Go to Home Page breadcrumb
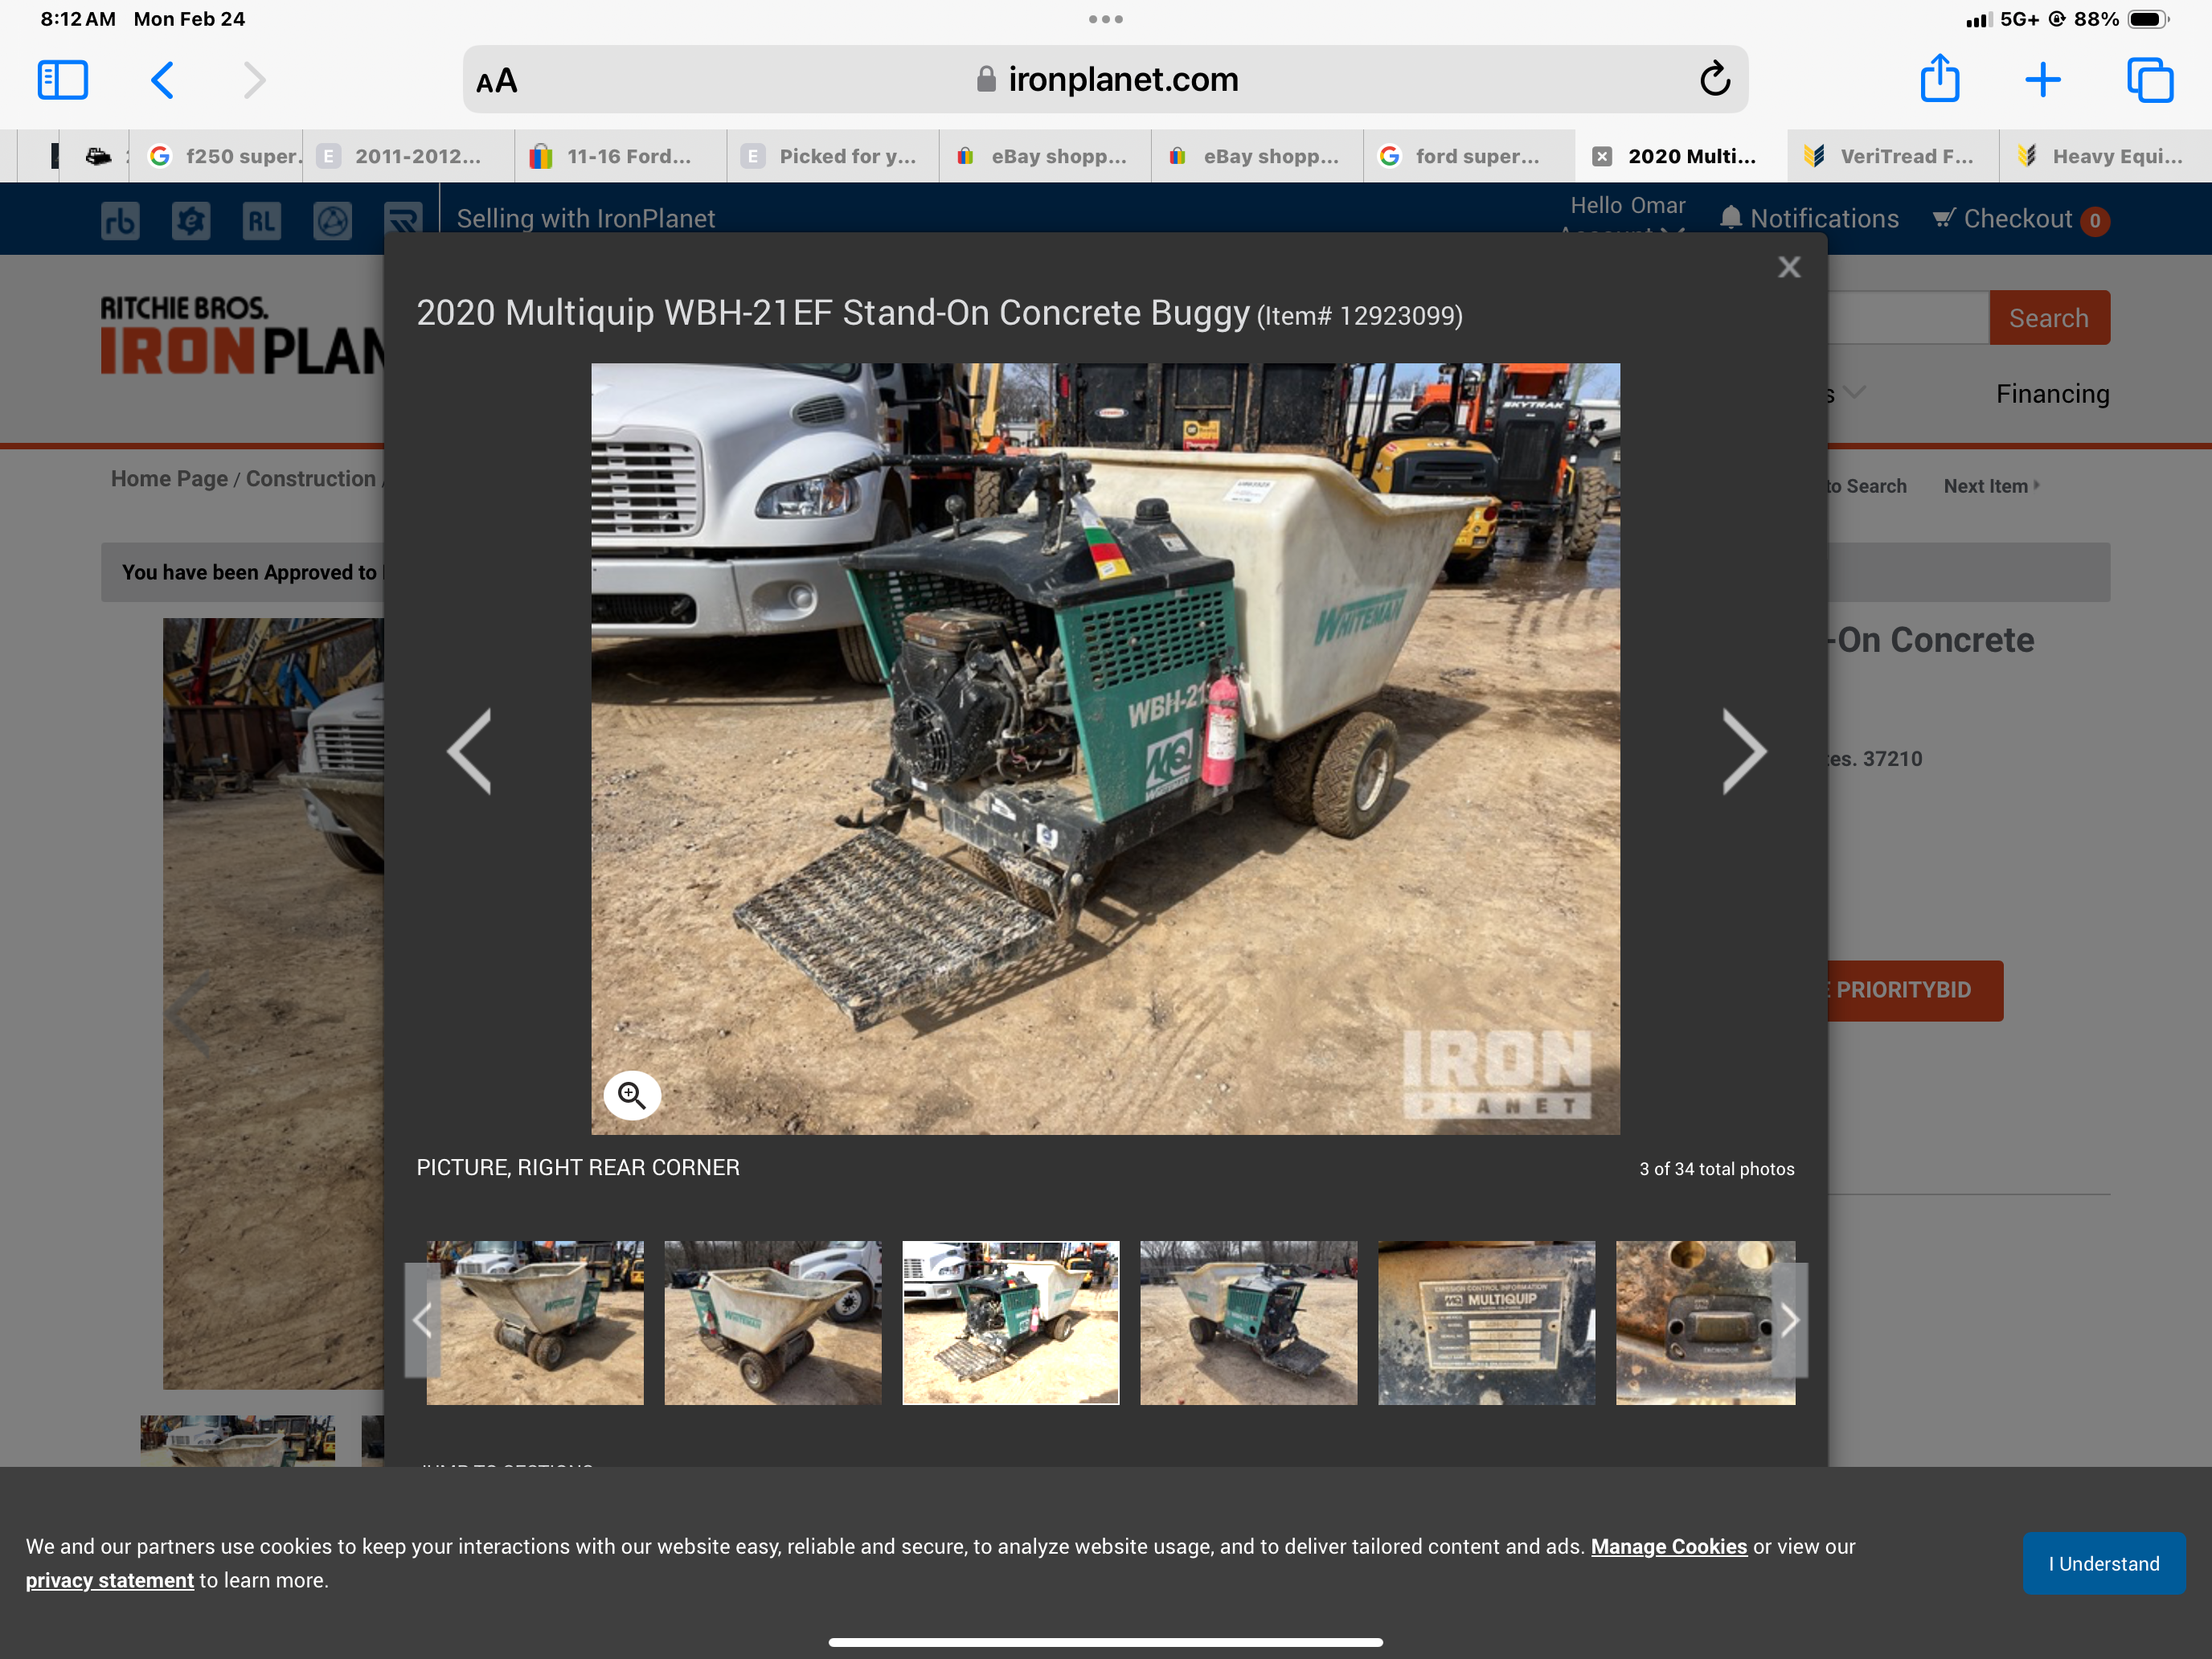The height and width of the screenshot is (1659, 2212). click(x=169, y=479)
